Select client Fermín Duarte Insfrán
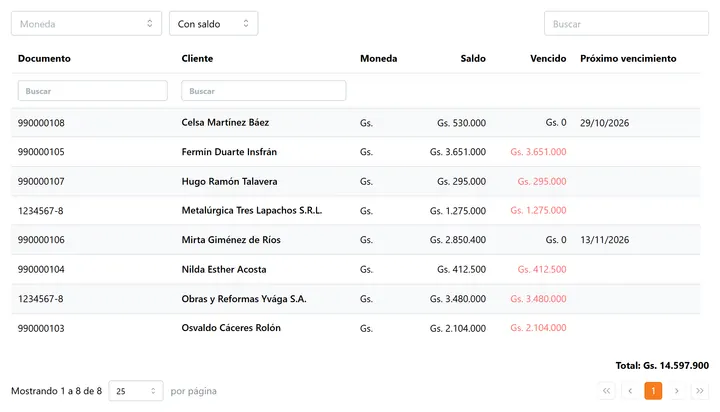 point(229,152)
